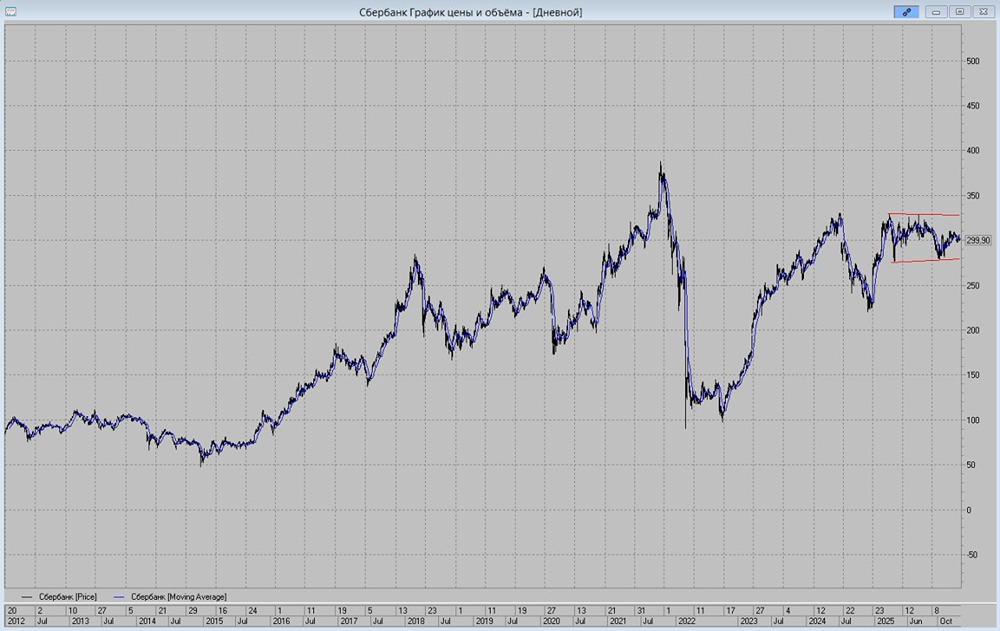This screenshot has width=1000, height=631.
Task: Click the 2022 year on time axis
Action: click(x=686, y=621)
